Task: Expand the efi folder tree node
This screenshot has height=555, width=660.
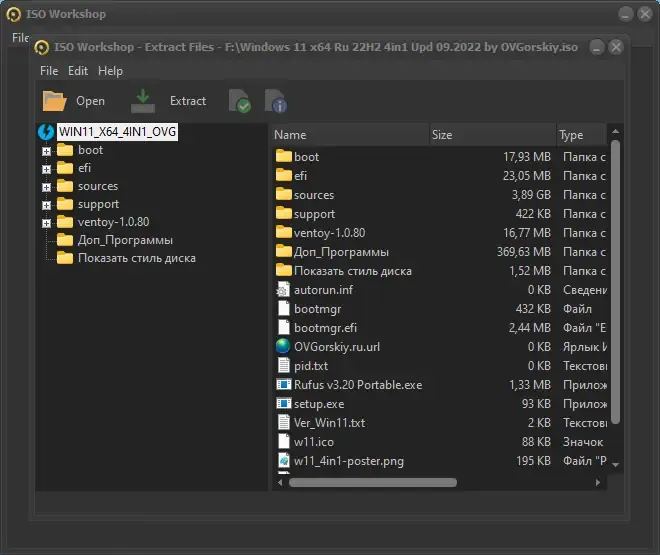Action: pos(46,169)
